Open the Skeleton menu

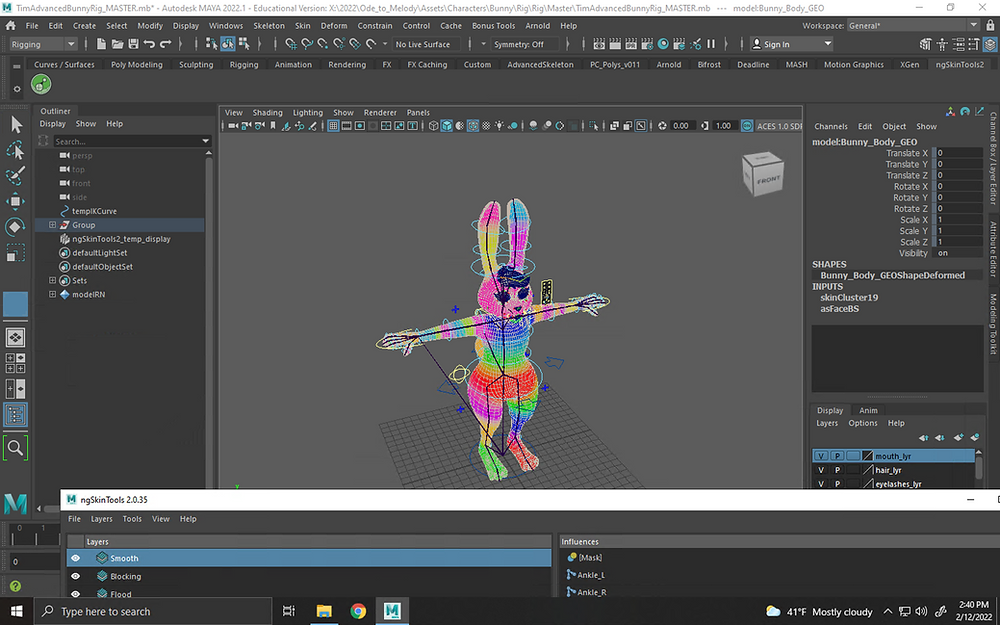[x=269, y=26]
